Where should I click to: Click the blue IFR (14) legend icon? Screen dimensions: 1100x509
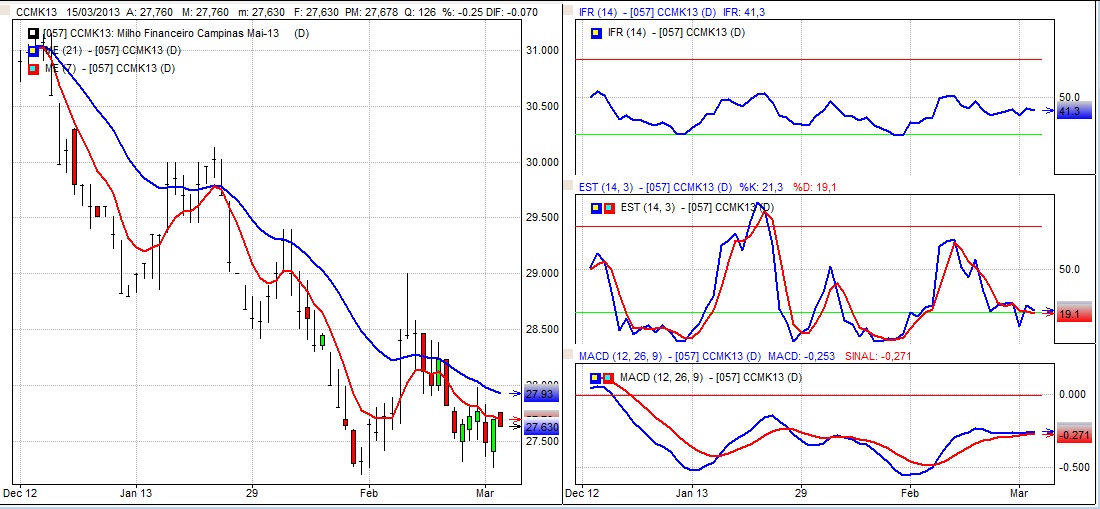click(596, 33)
